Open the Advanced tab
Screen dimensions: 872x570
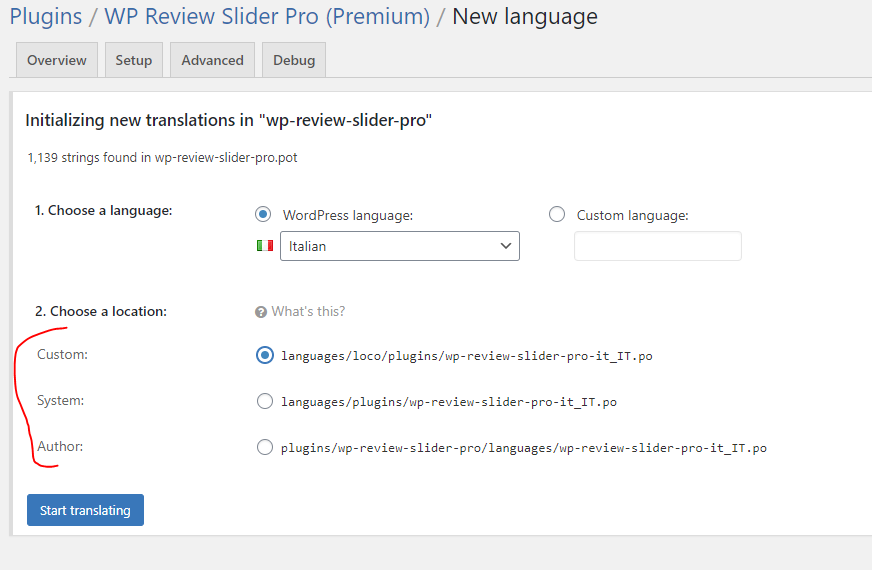coord(212,60)
